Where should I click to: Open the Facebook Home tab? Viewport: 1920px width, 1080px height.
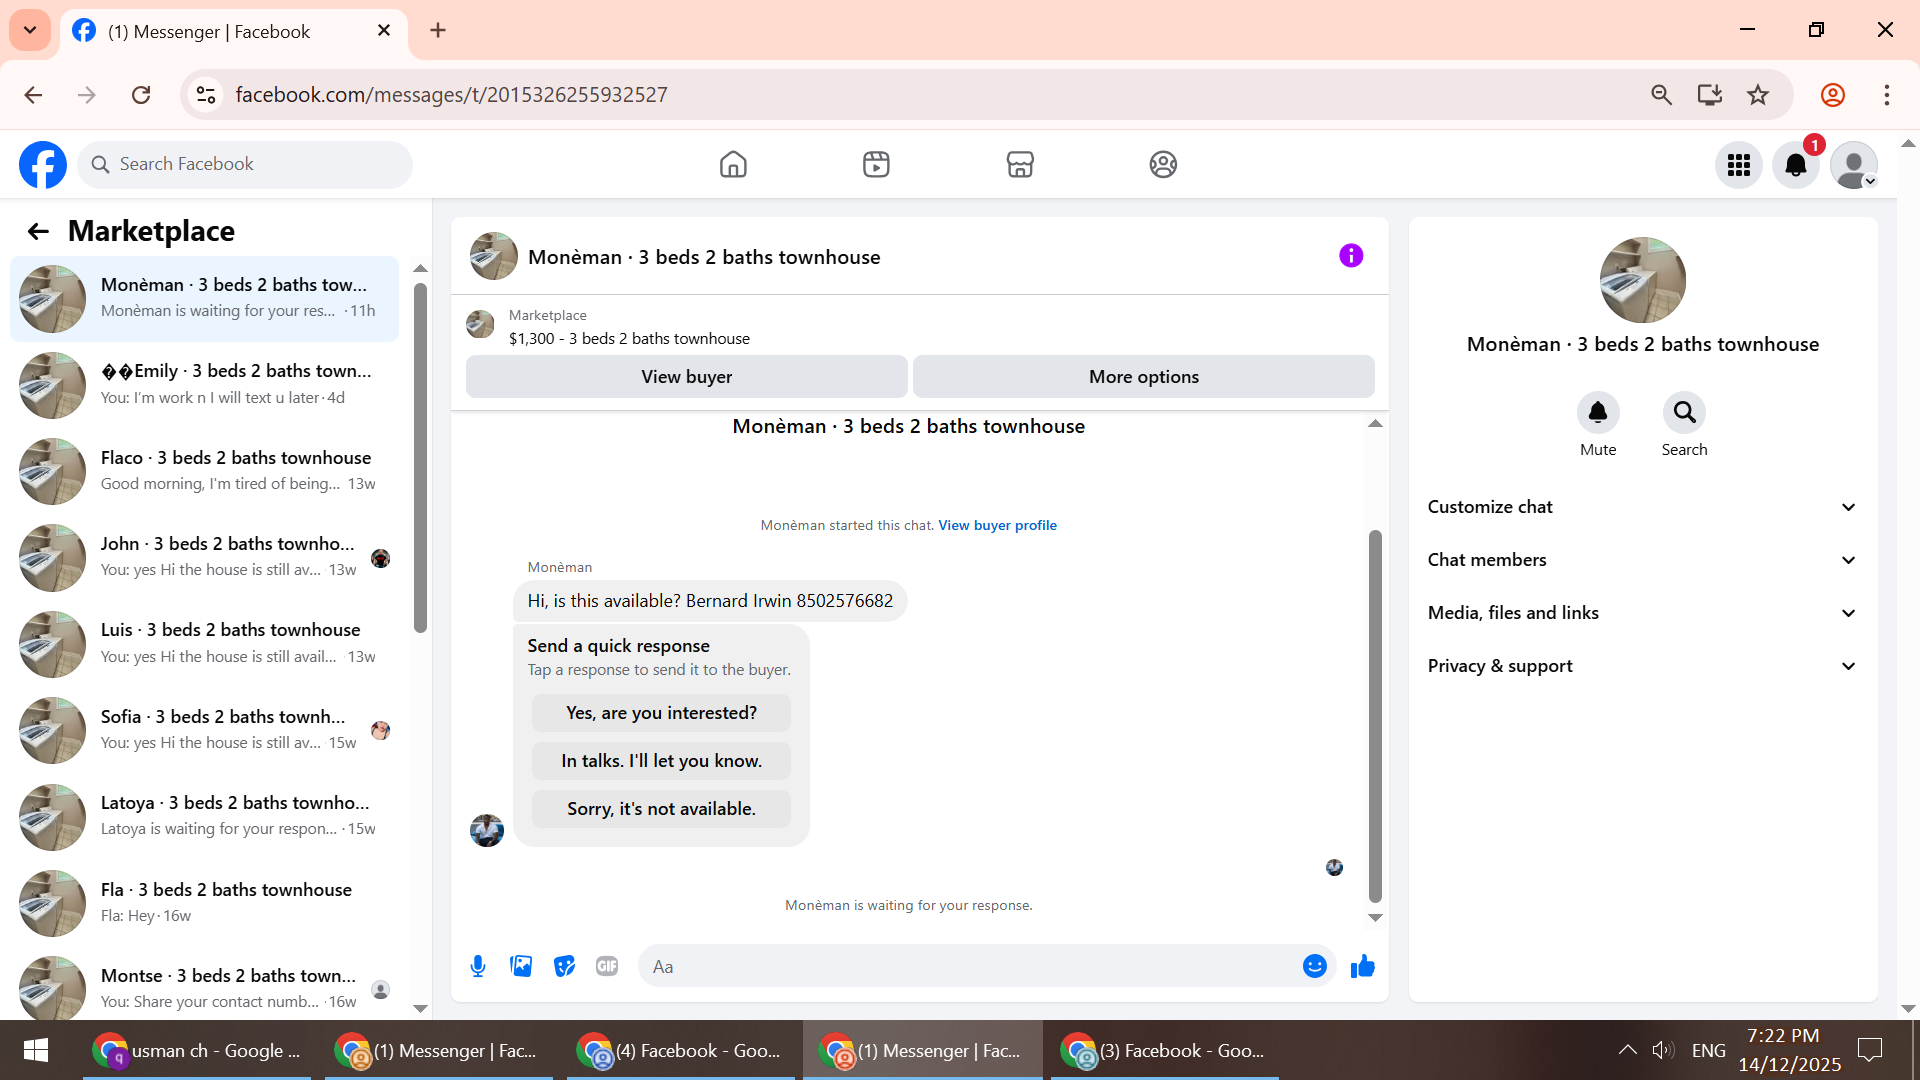(733, 165)
